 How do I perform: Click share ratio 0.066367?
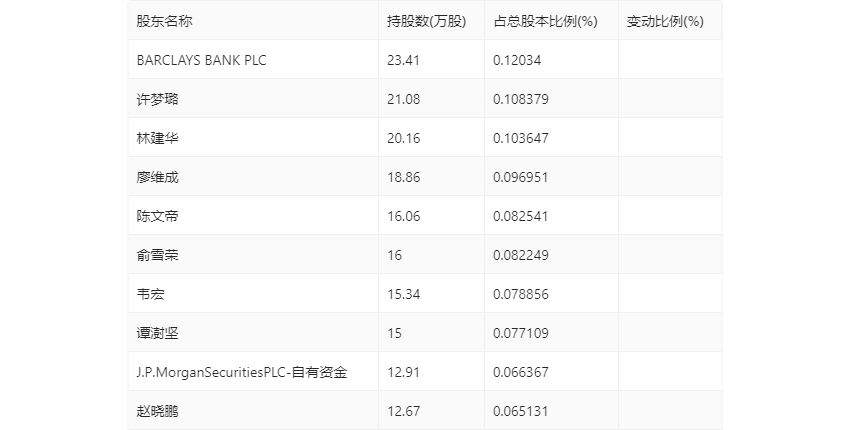(x=521, y=373)
